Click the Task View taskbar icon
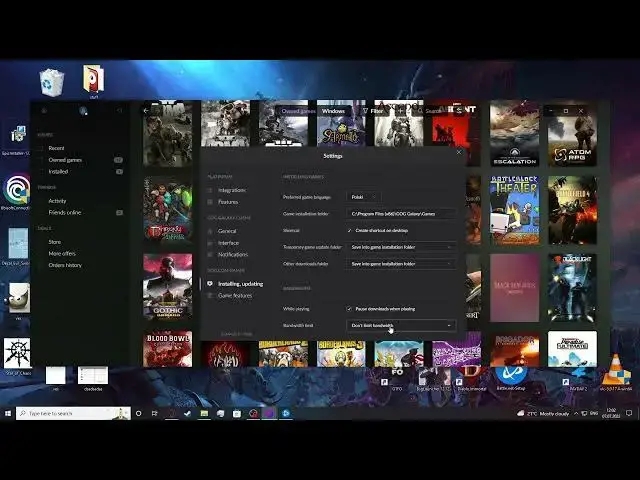Viewport: 640px width, 480px height. coord(155,413)
